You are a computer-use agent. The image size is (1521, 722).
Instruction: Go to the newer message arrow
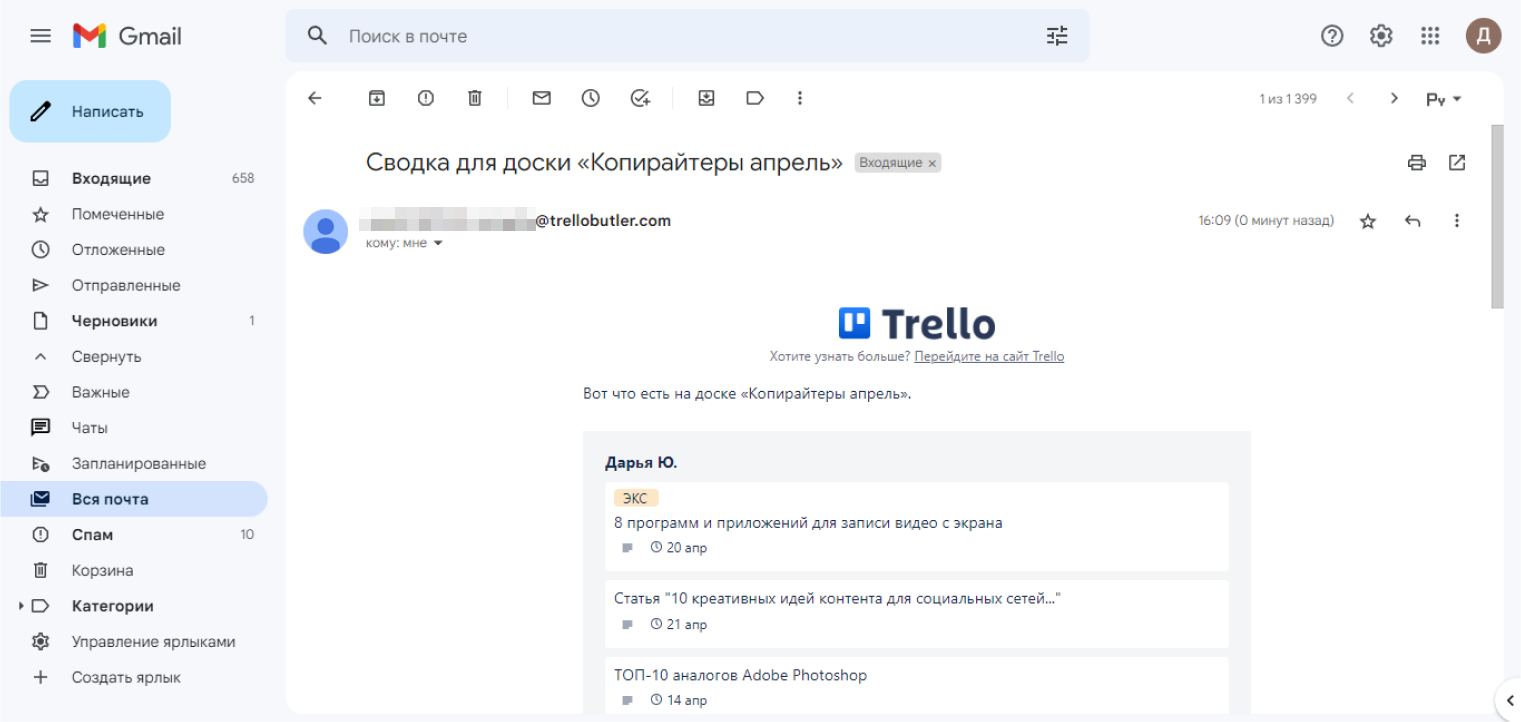click(x=1350, y=98)
